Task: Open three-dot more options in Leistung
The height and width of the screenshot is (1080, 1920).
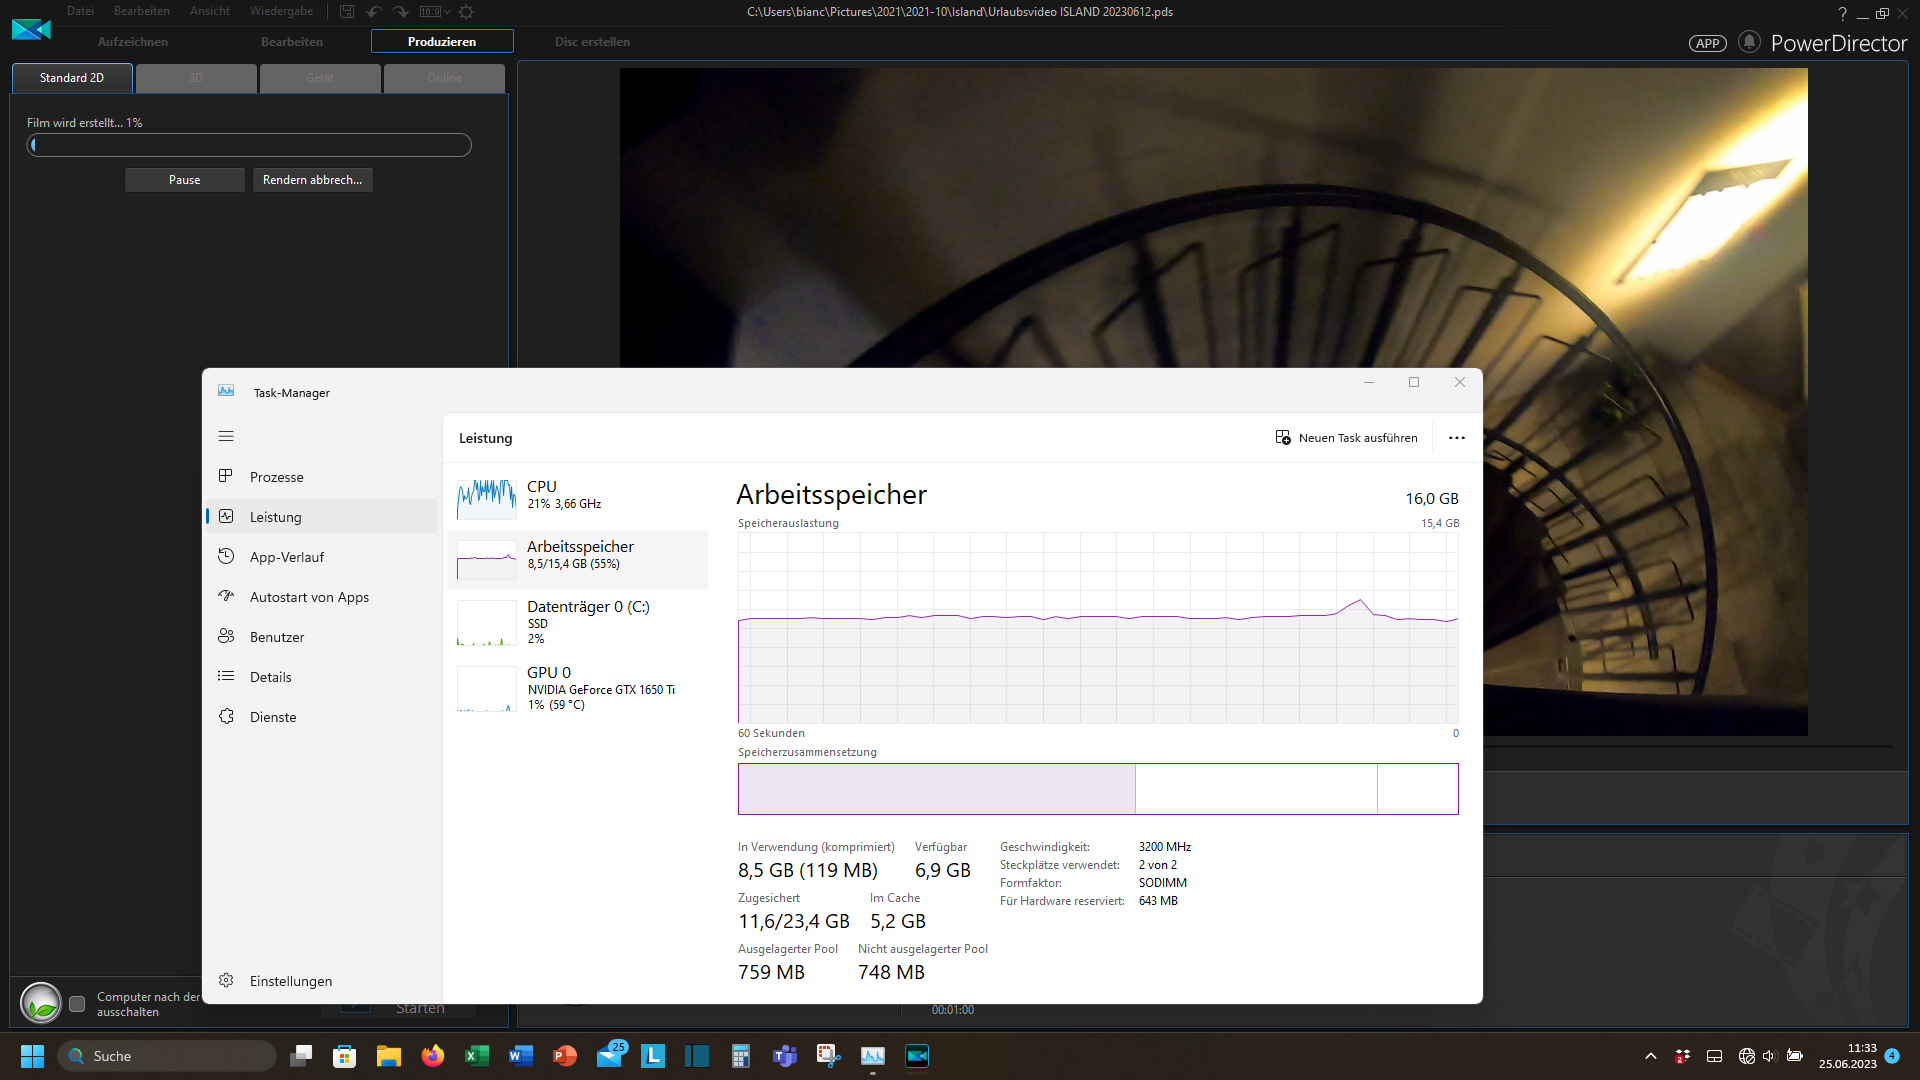Action: [1456, 438]
